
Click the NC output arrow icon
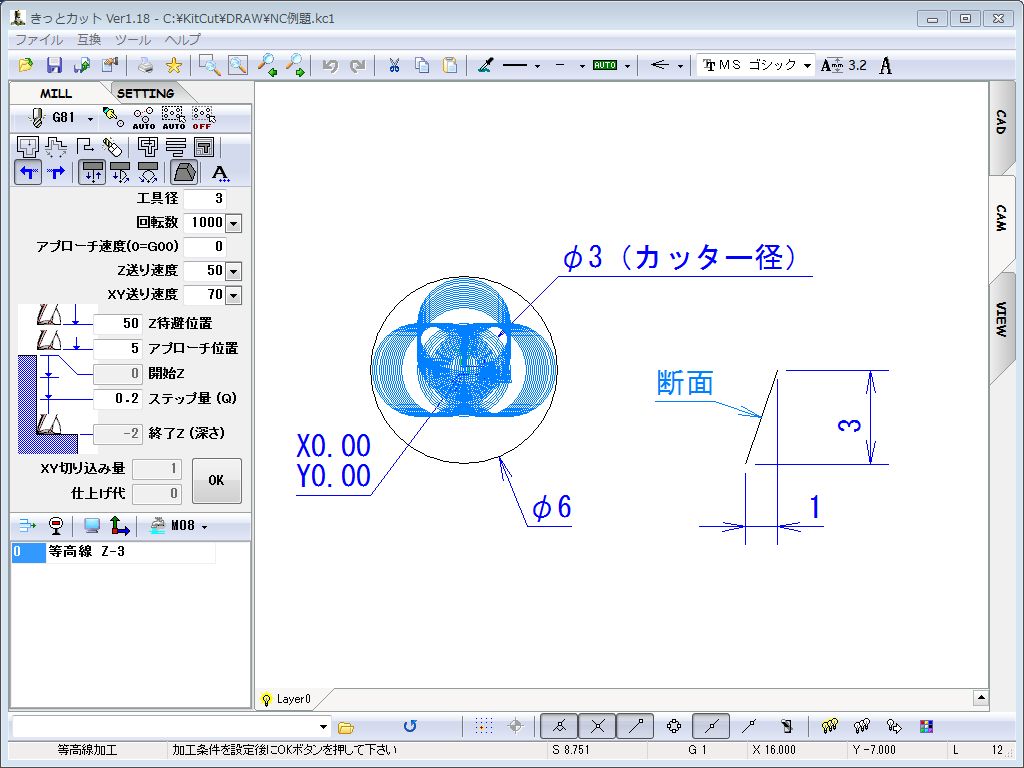(27, 526)
